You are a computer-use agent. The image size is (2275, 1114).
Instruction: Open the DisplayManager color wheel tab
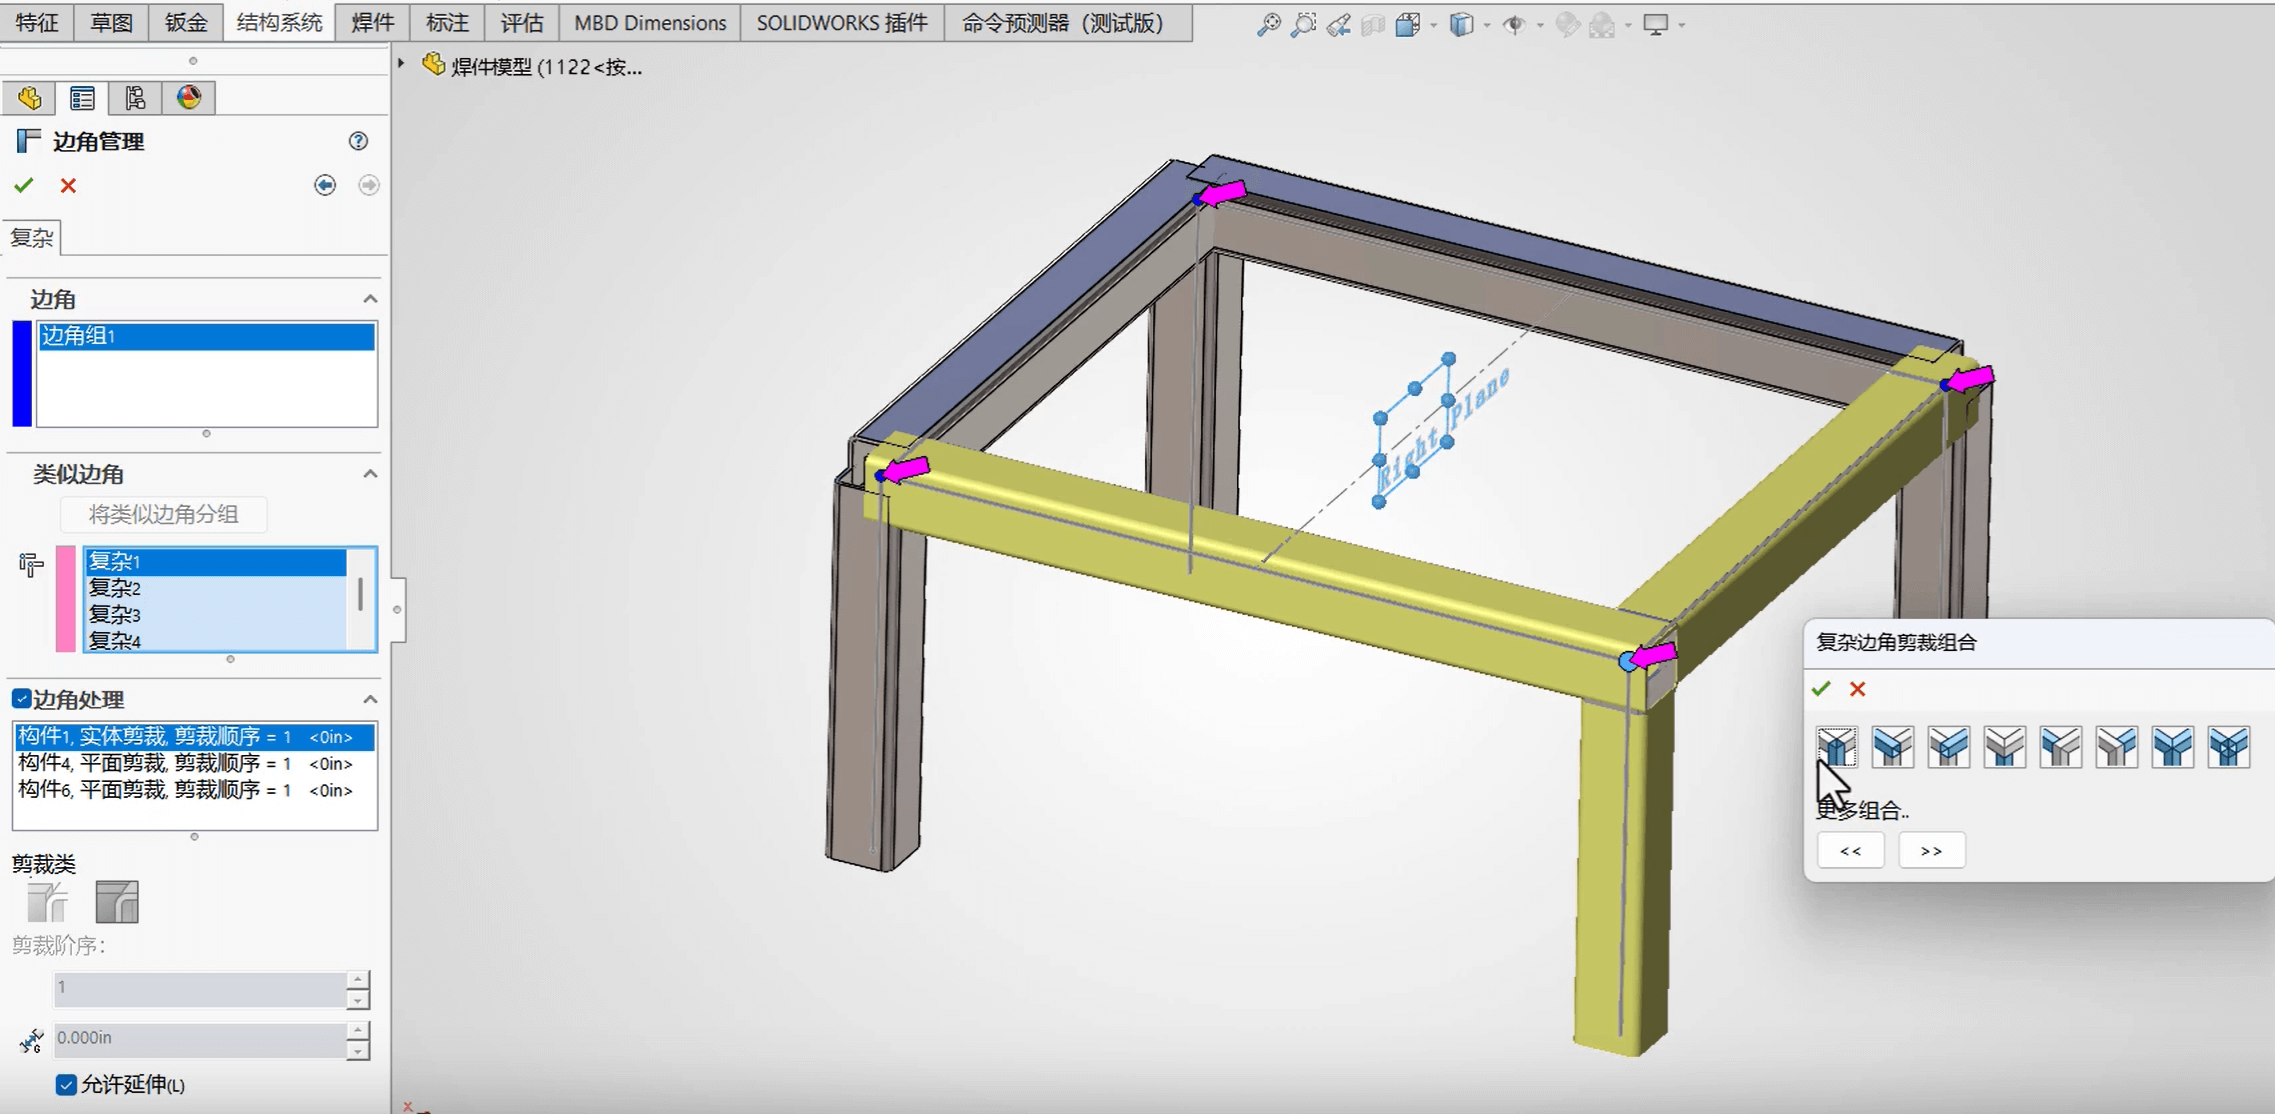pyautogui.click(x=188, y=98)
